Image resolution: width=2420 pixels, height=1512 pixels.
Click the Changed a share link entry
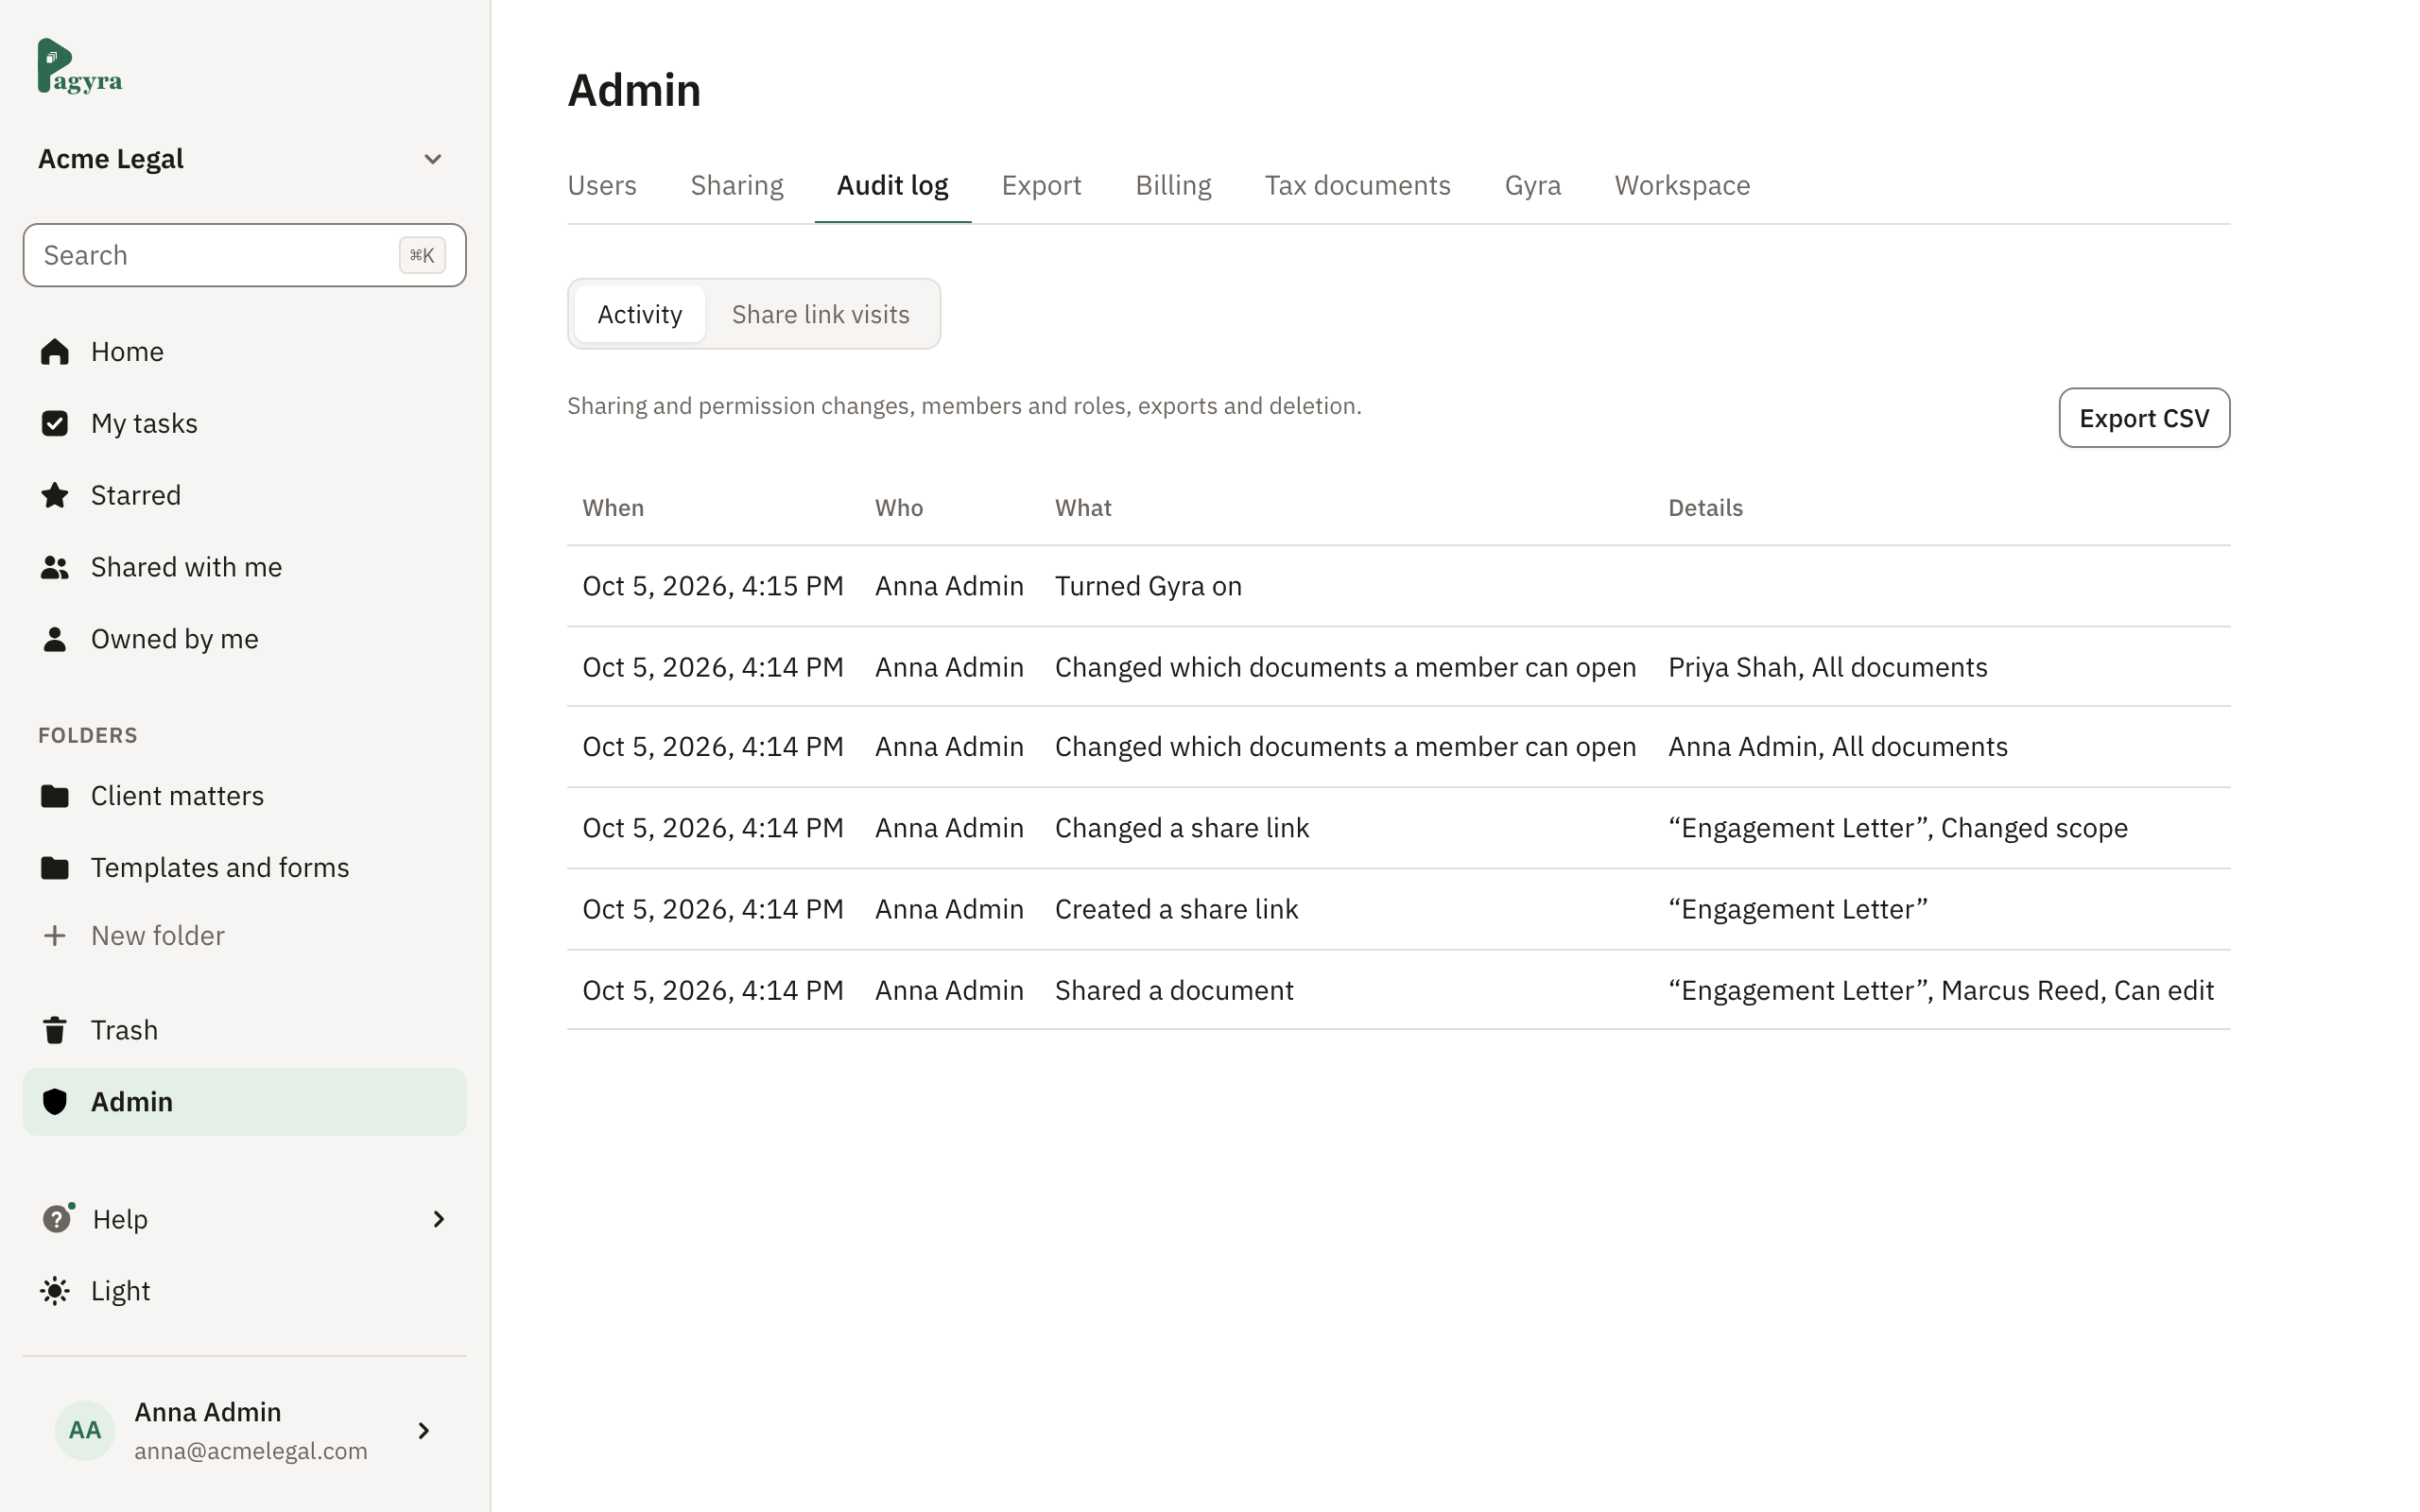click(1181, 828)
